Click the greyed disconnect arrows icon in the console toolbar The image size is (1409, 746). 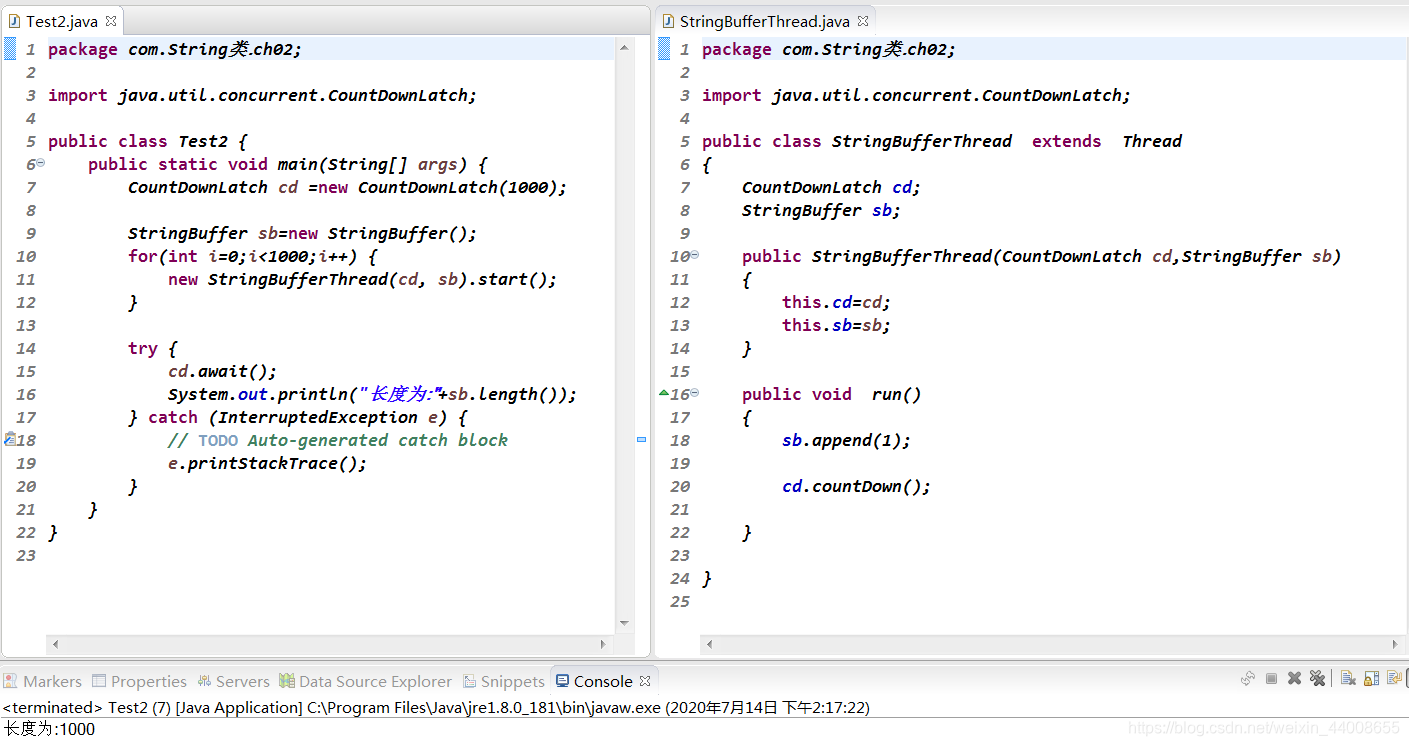pyautogui.click(x=1248, y=678)
